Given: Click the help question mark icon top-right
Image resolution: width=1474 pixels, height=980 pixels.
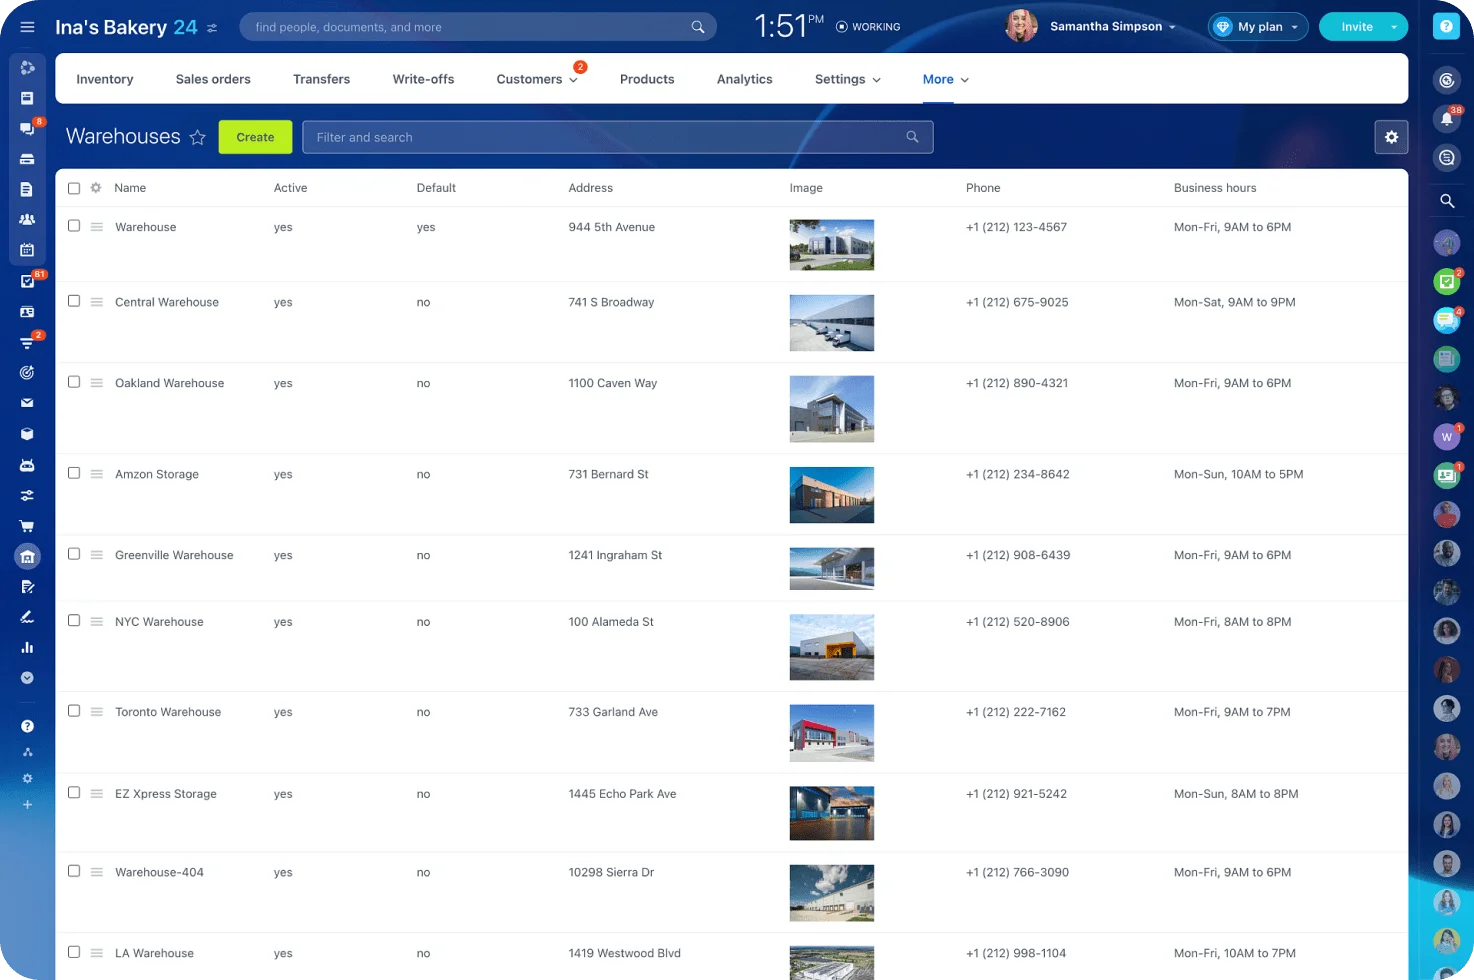Looking at the screenshot, I should pos(1446,27).
